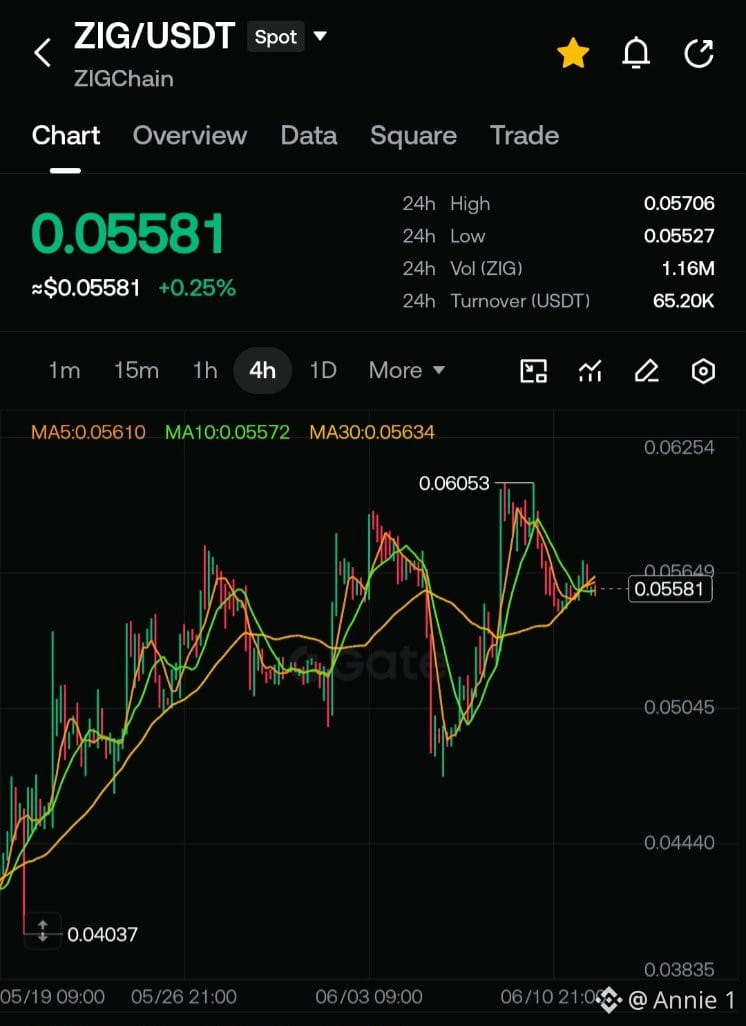The image size is (746, 1026).
Task: Go to the Trade tab
Action: [x=525, y=135]
